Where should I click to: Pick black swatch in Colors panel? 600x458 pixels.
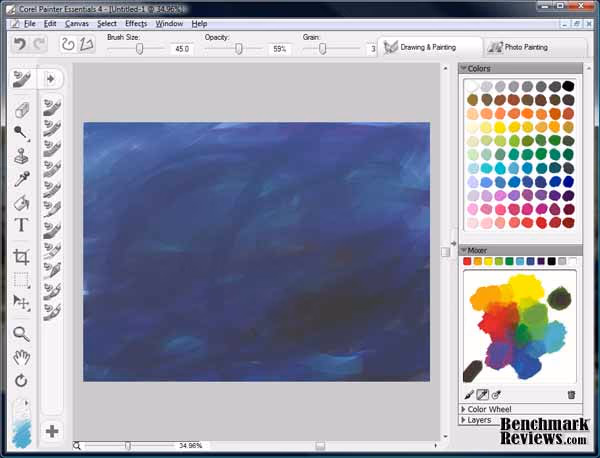568,86
